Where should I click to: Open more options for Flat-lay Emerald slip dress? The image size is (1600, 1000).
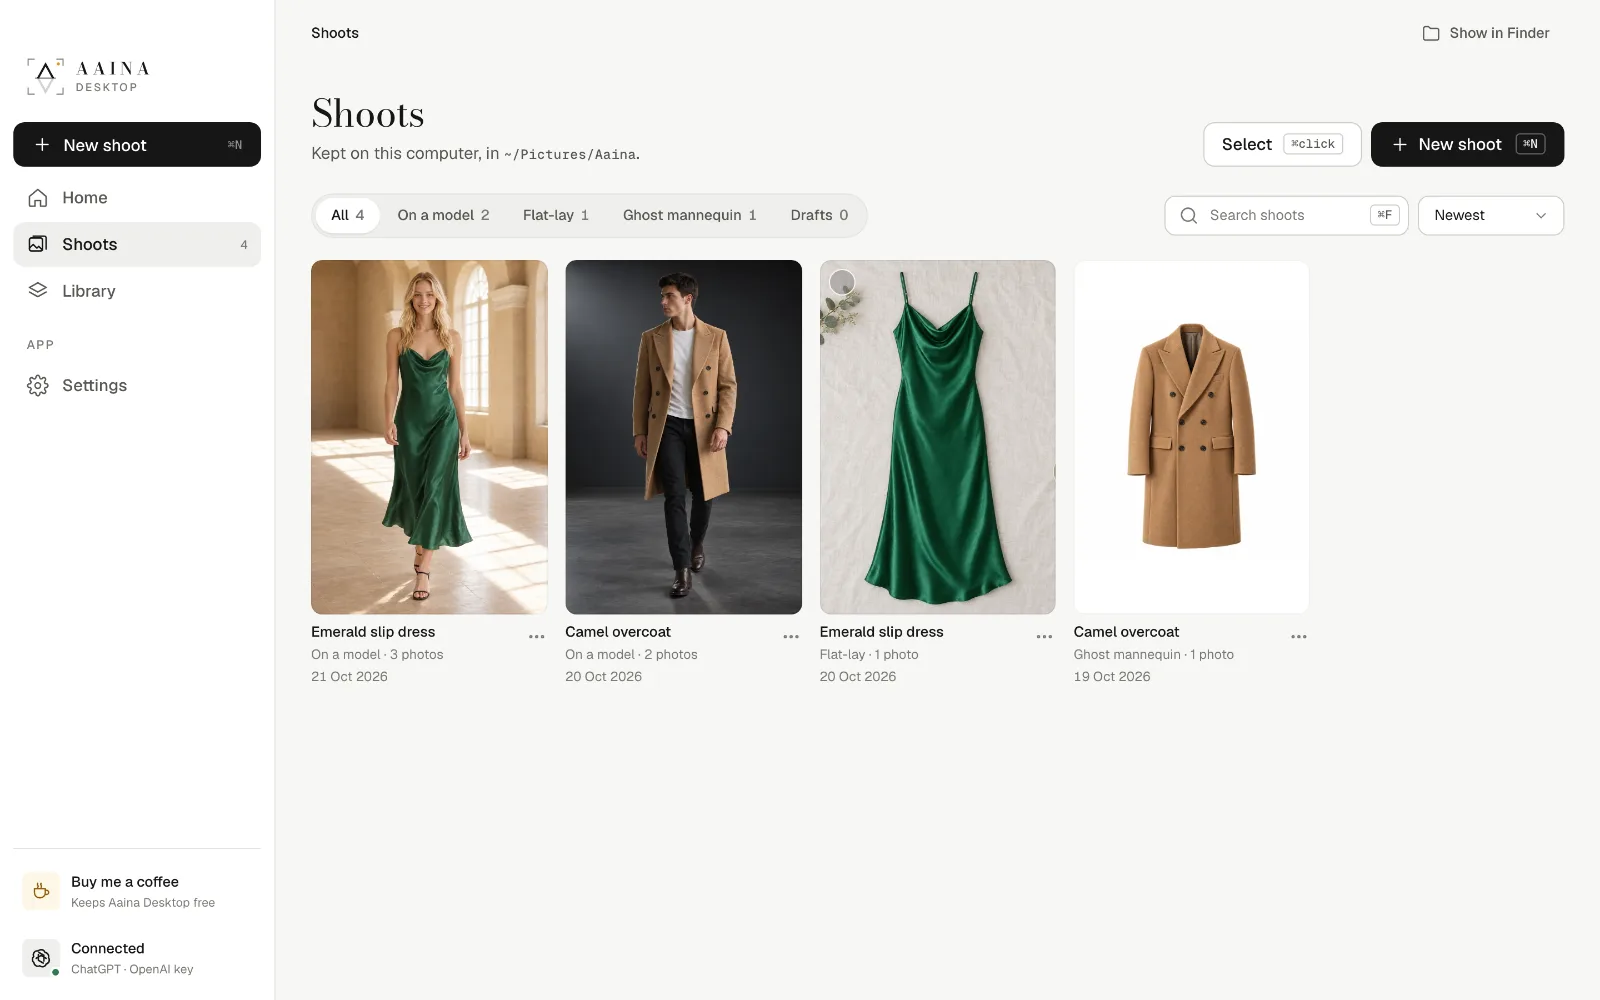(1045, 637)
